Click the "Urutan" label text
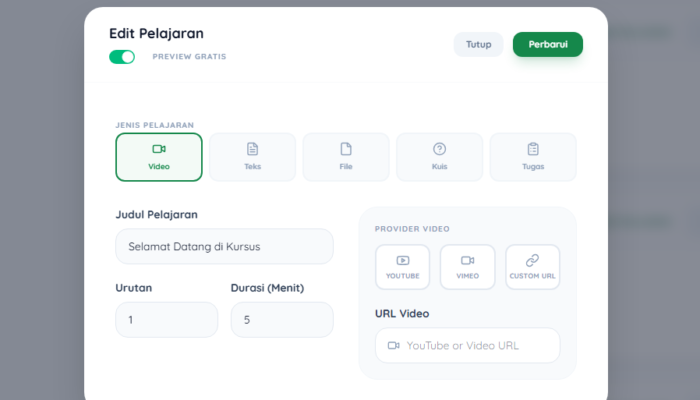The height and width of the screenshot is (400, 700). click(133, 288)
